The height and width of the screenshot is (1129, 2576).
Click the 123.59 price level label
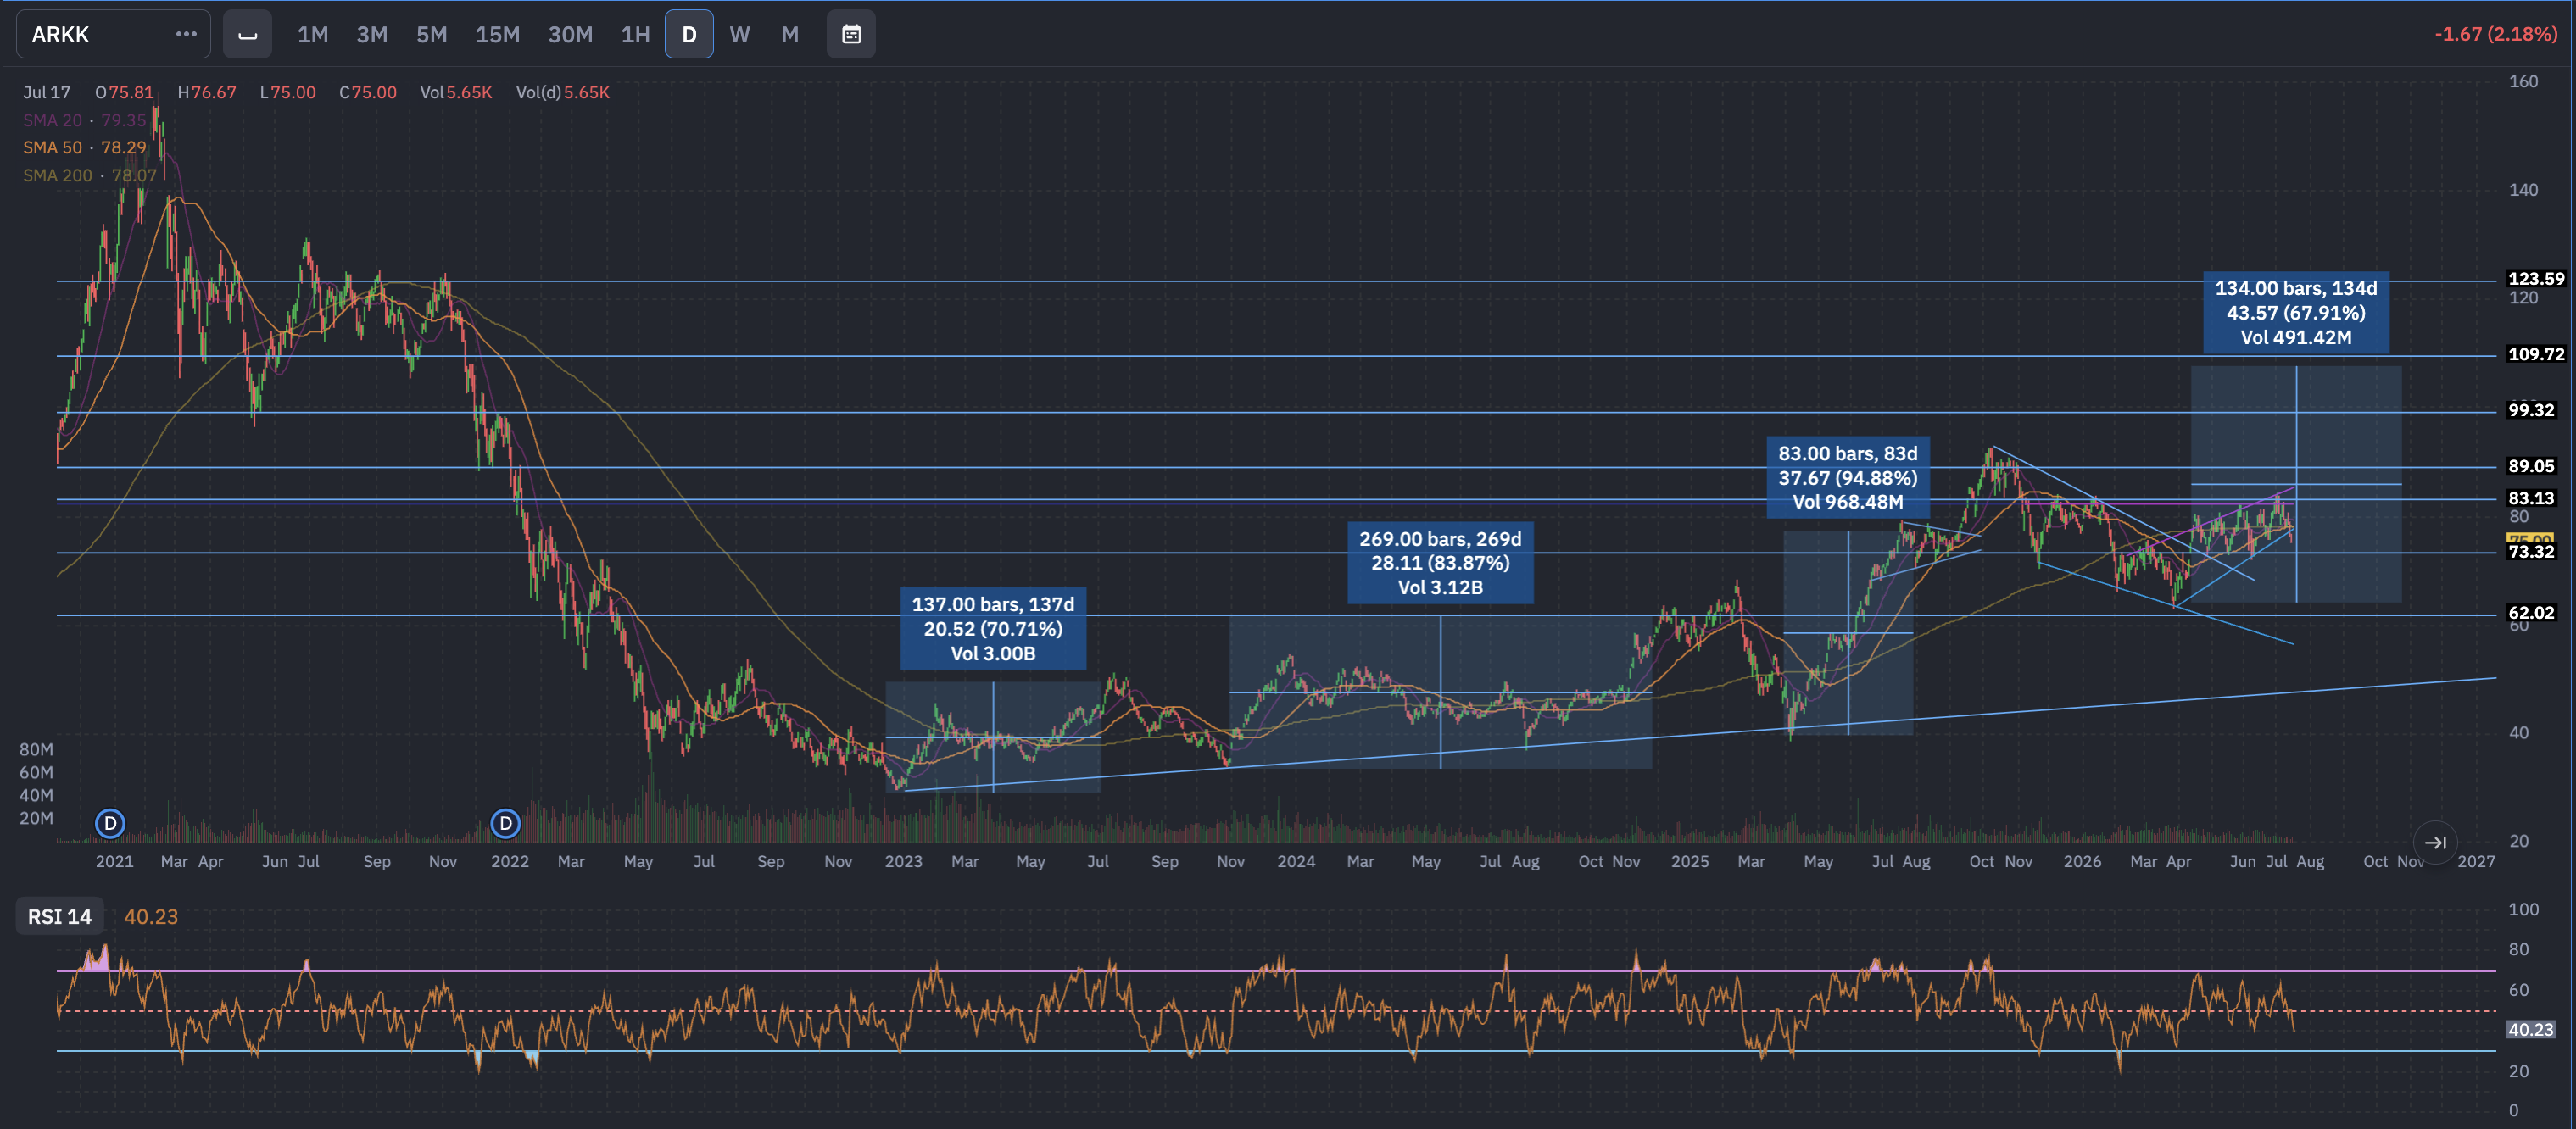[x=2535, y=278]
